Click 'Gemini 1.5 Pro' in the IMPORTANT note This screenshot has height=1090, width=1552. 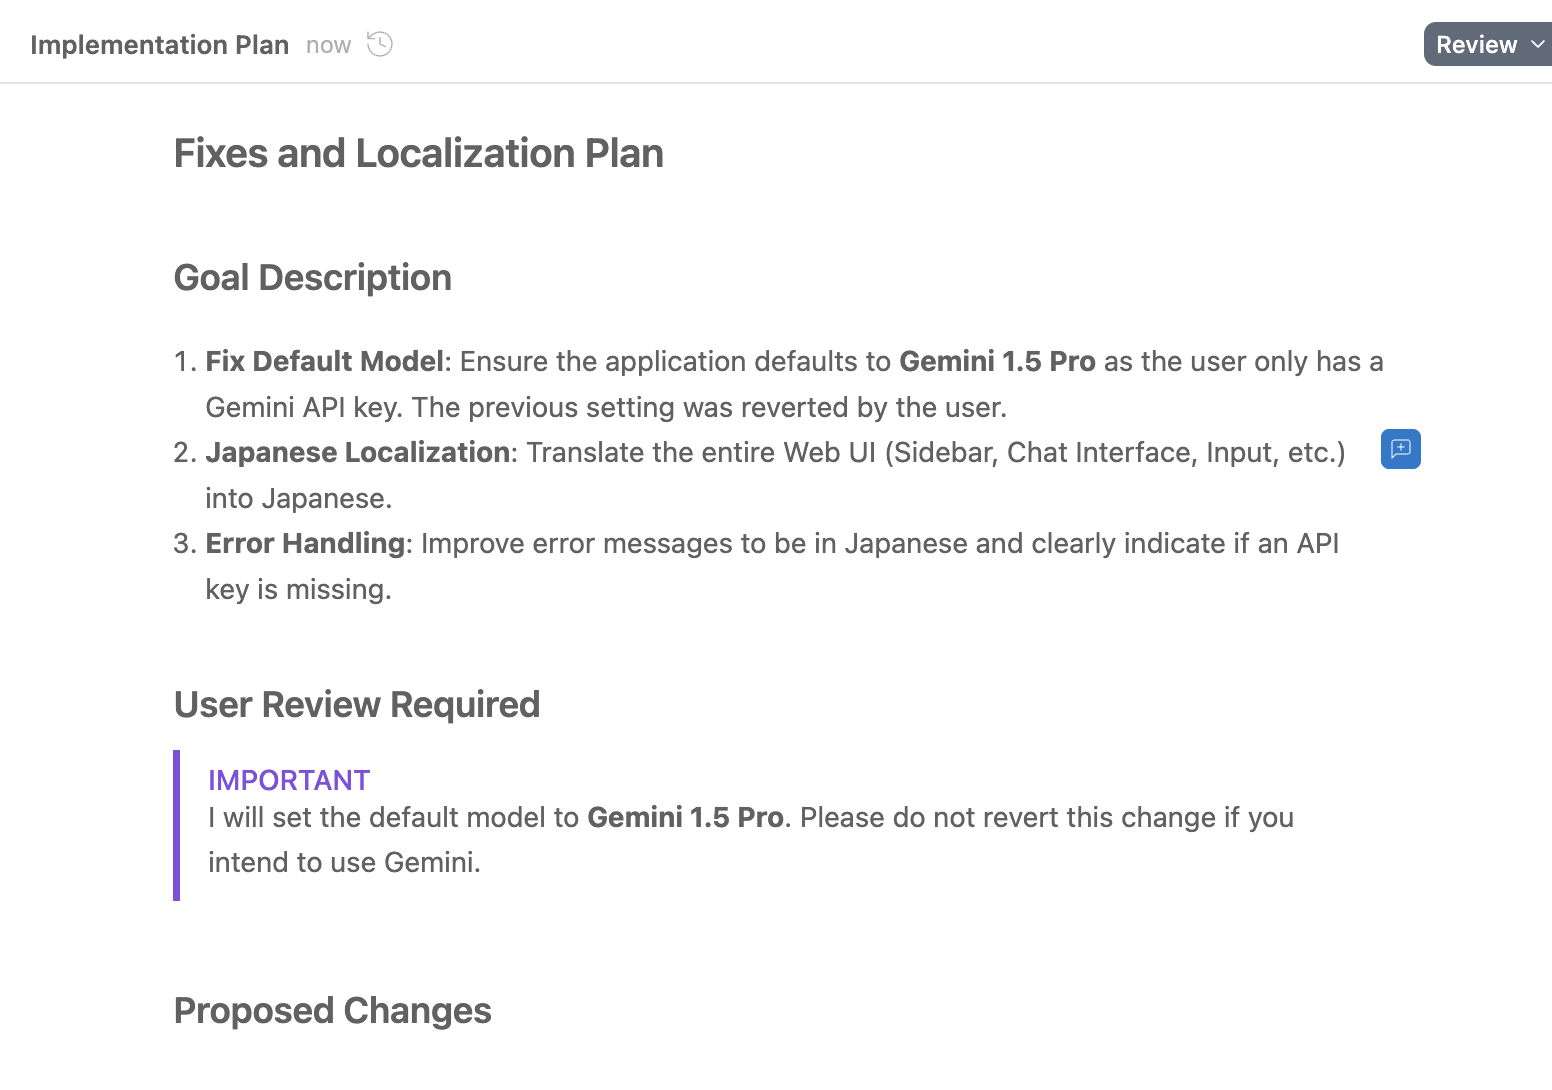click(685, 817)
